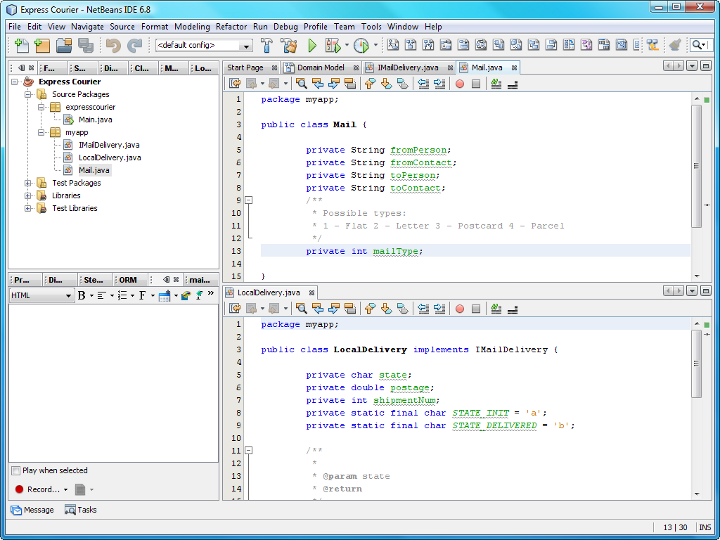Click the Font F icon in HTML panel
This screenshot has width=720, height=540.
(x=142, y=295)
